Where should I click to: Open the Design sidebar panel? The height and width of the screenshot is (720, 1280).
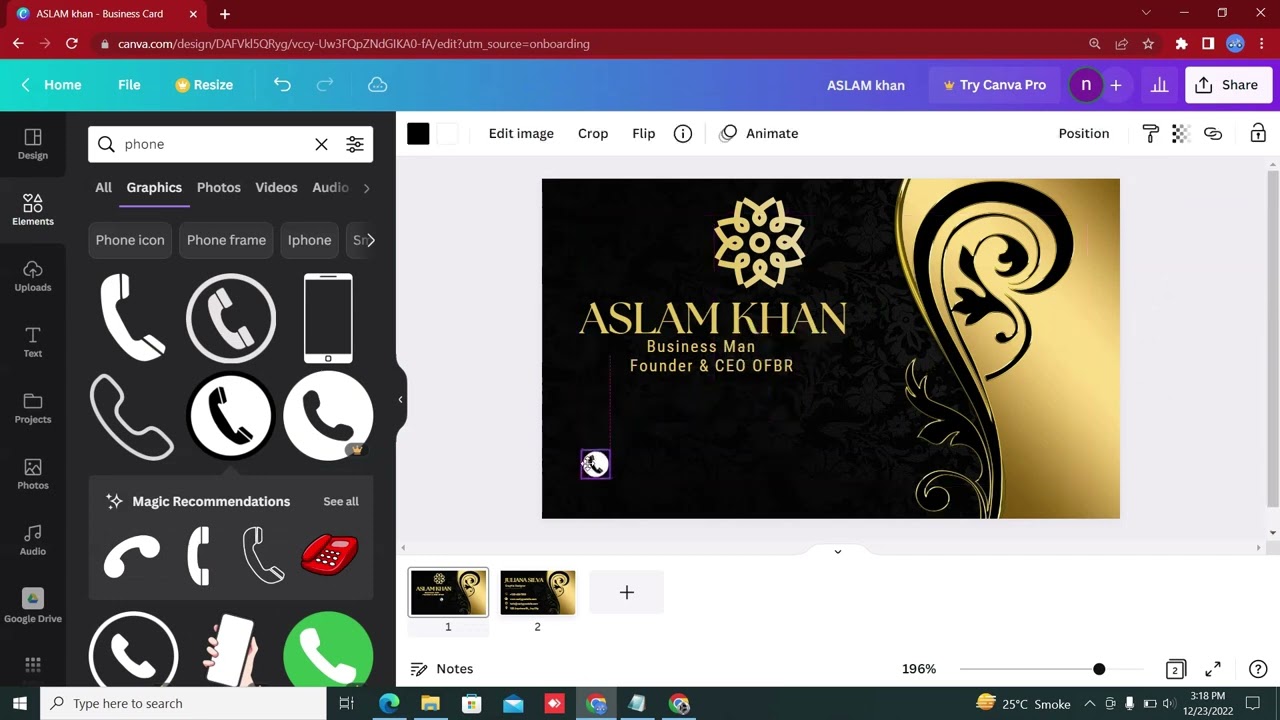point(32,144)
